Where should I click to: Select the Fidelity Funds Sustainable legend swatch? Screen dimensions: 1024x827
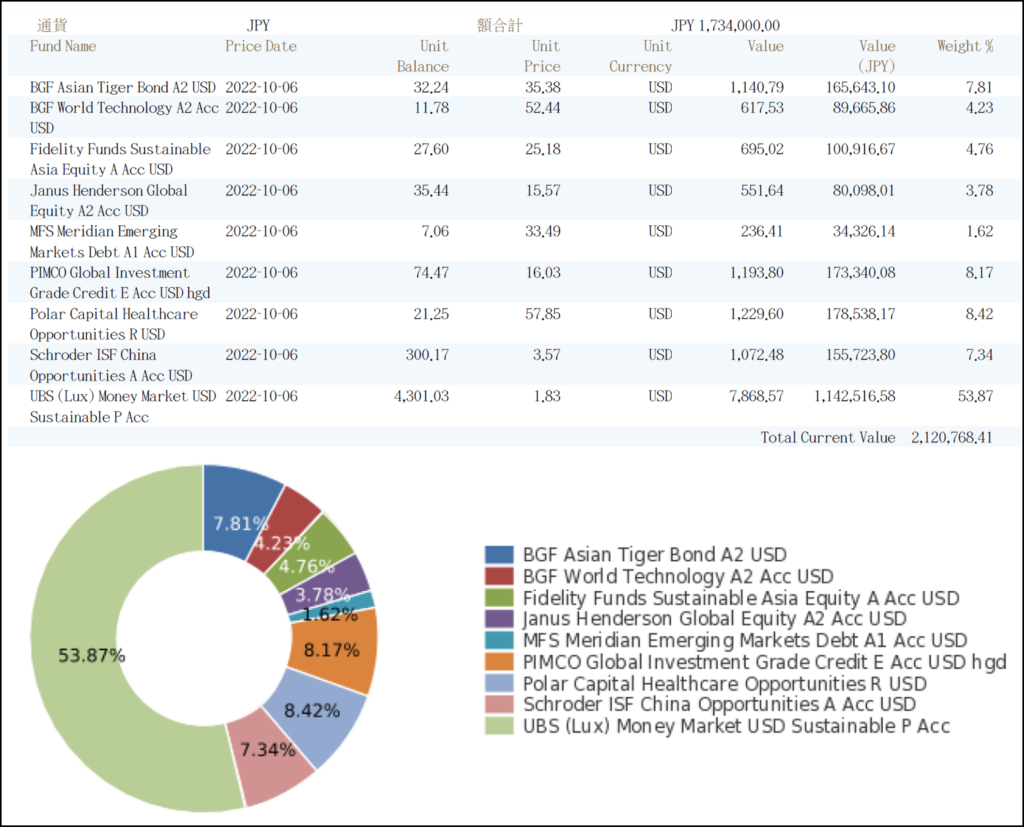(499, 598)
